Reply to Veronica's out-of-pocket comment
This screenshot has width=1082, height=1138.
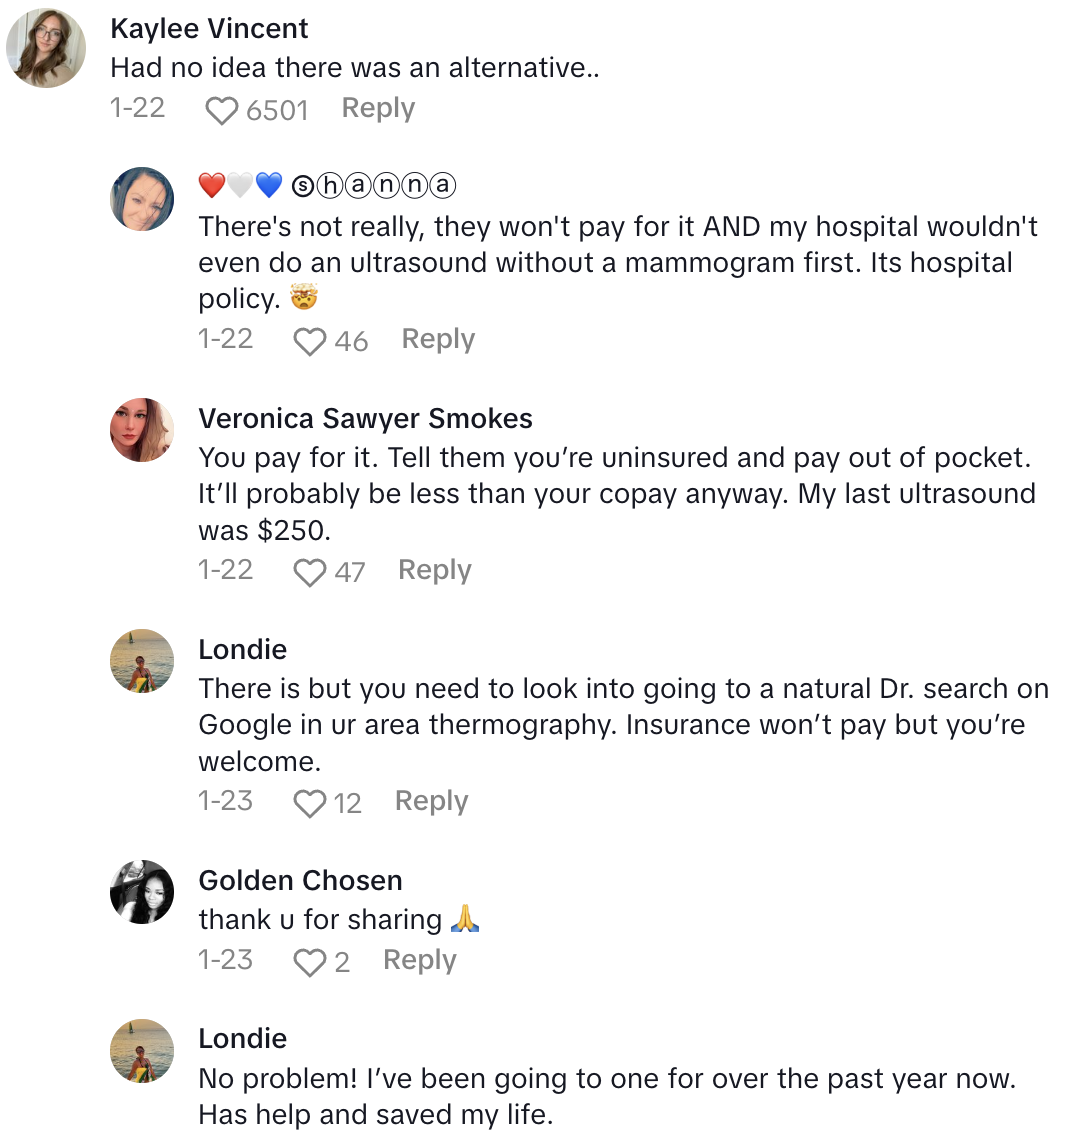click(434, 570)
